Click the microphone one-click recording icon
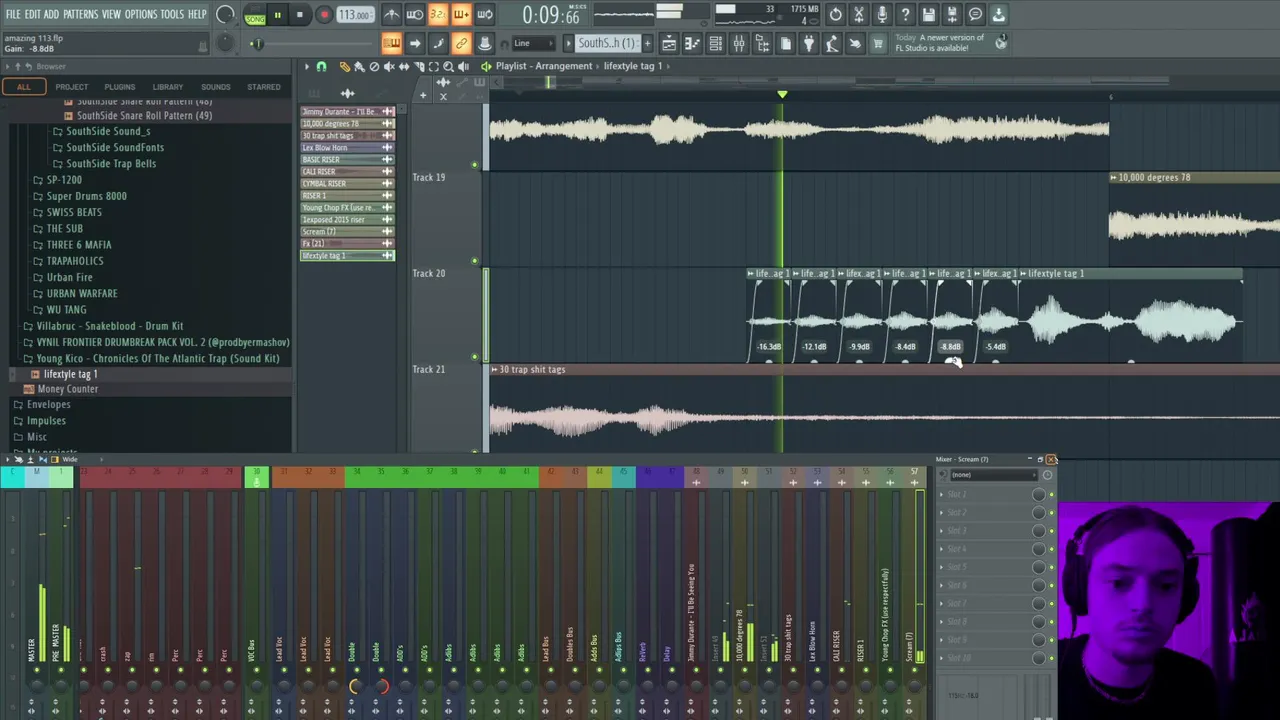Viewport: 1280px width, 720px height. 882,15
